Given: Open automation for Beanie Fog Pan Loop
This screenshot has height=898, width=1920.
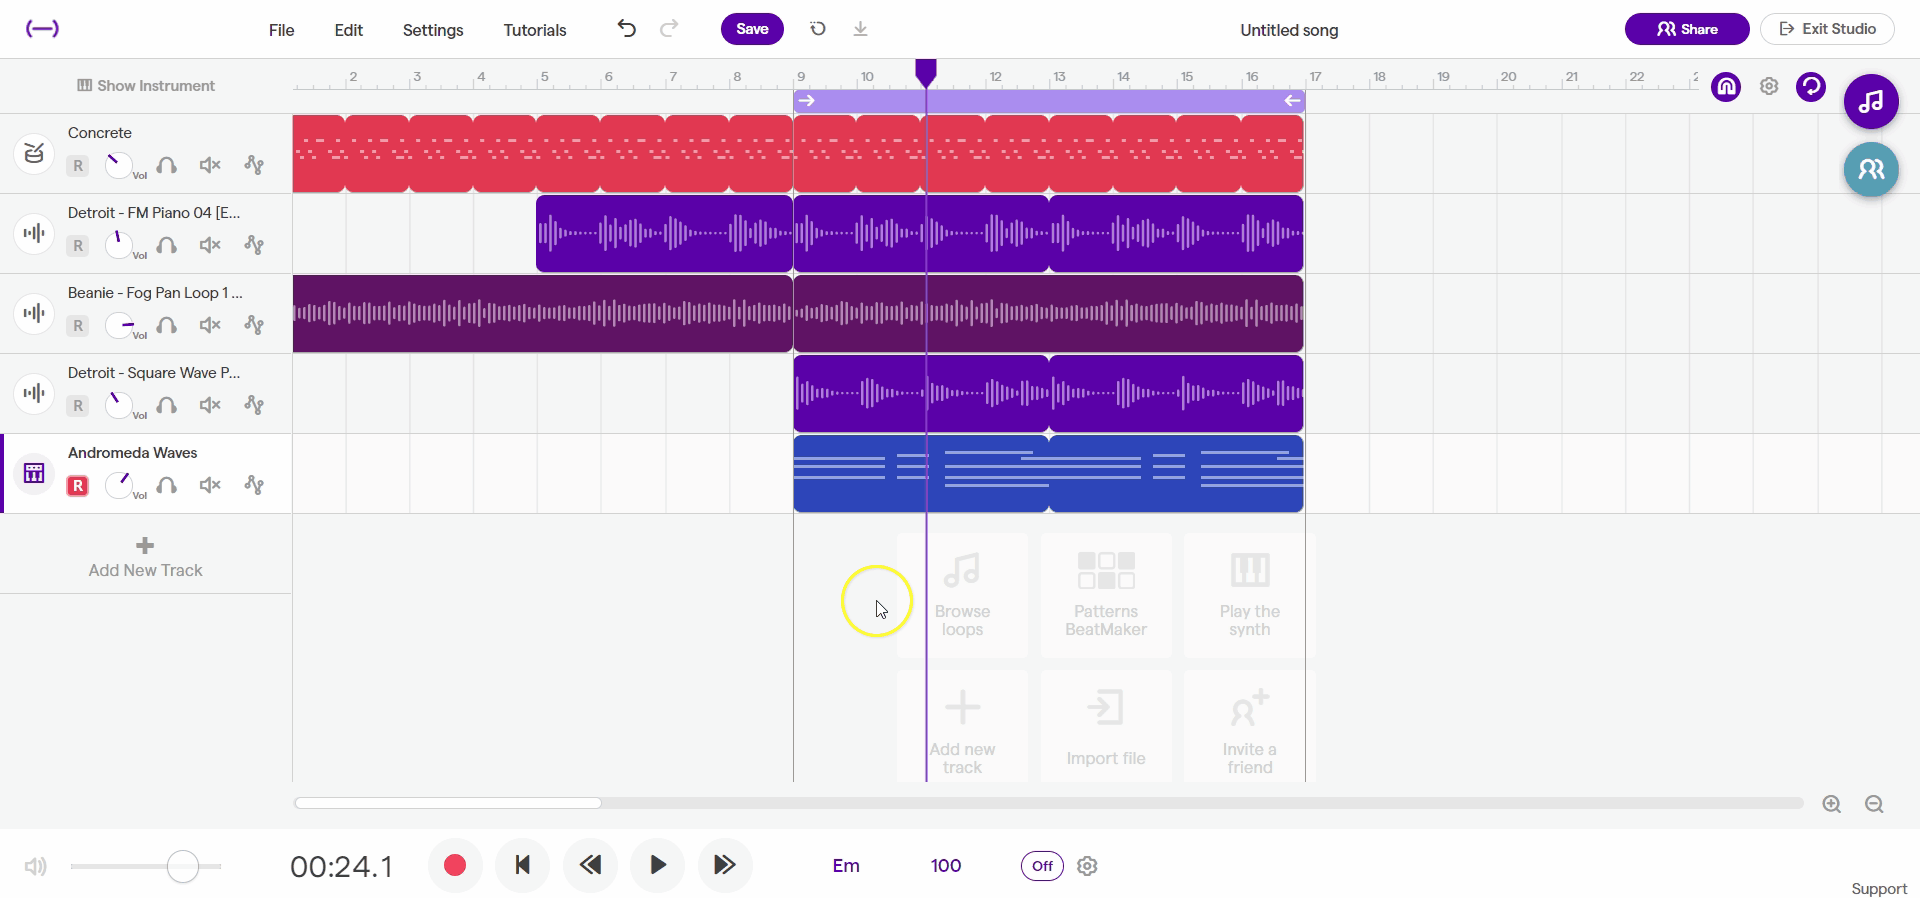Looking at the screenshot, I should click(x=254, y=325).
